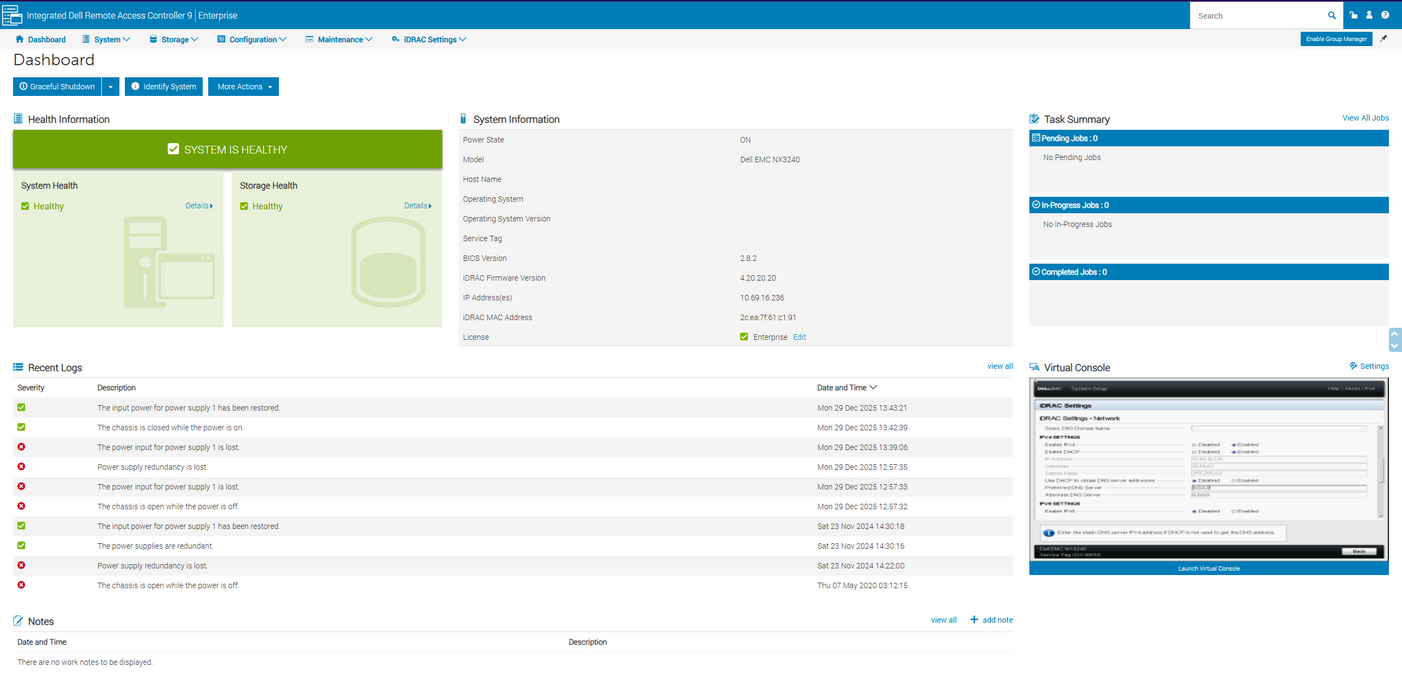
Task: Click the Notes pencil icon
Action: tap(18, 621)
